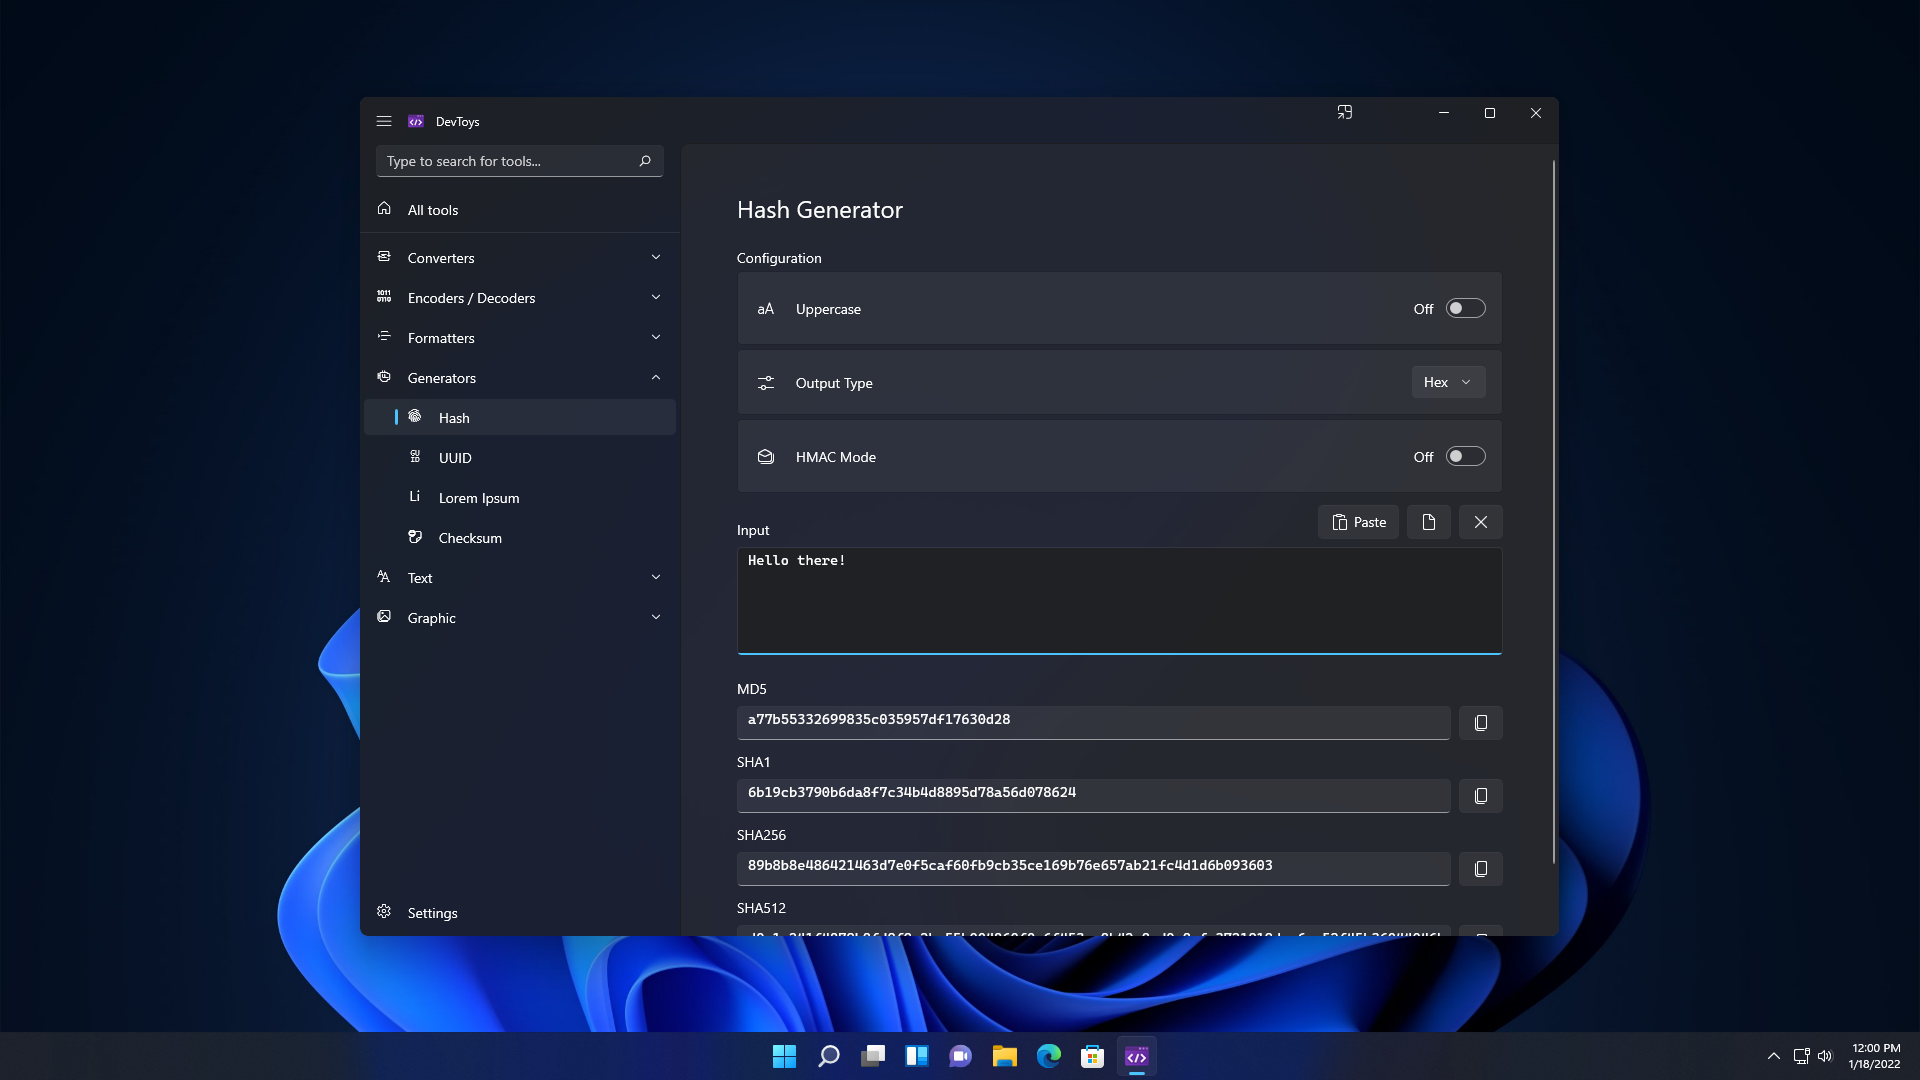Switch to compact overlay mode icon

point(1344,113)
